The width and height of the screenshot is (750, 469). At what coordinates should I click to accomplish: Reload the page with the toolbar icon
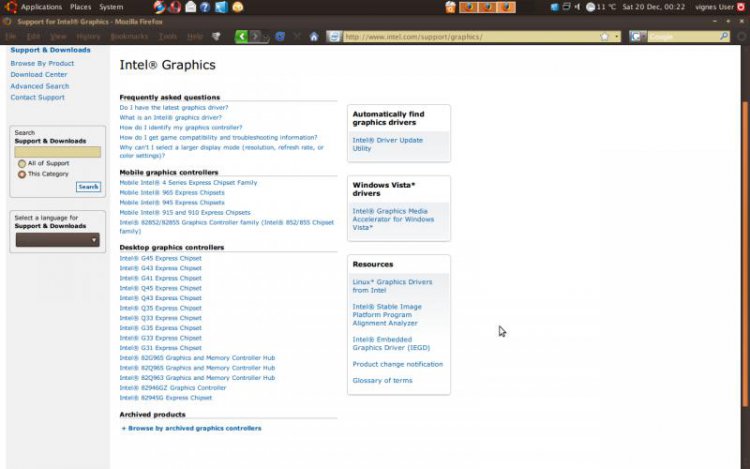click(280, 36)
